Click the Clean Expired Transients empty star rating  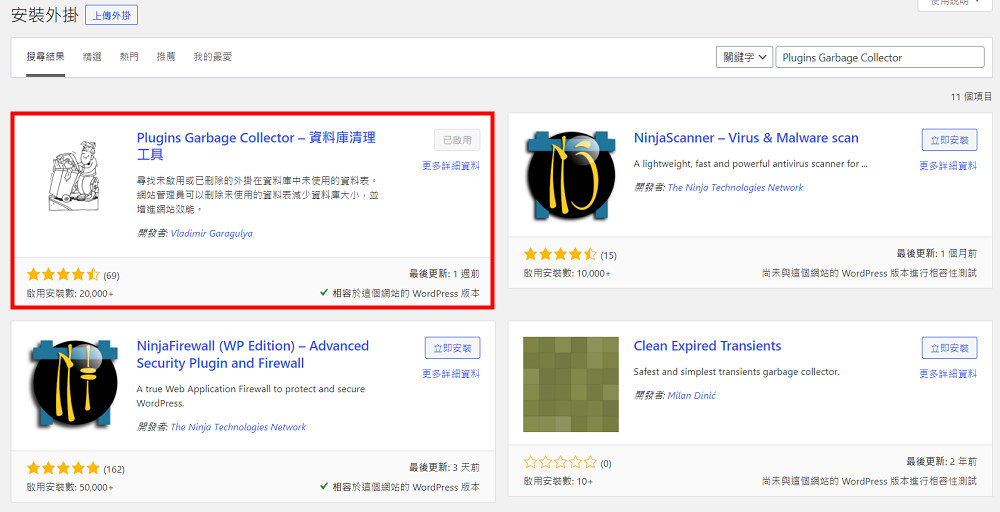click(560, 463)
